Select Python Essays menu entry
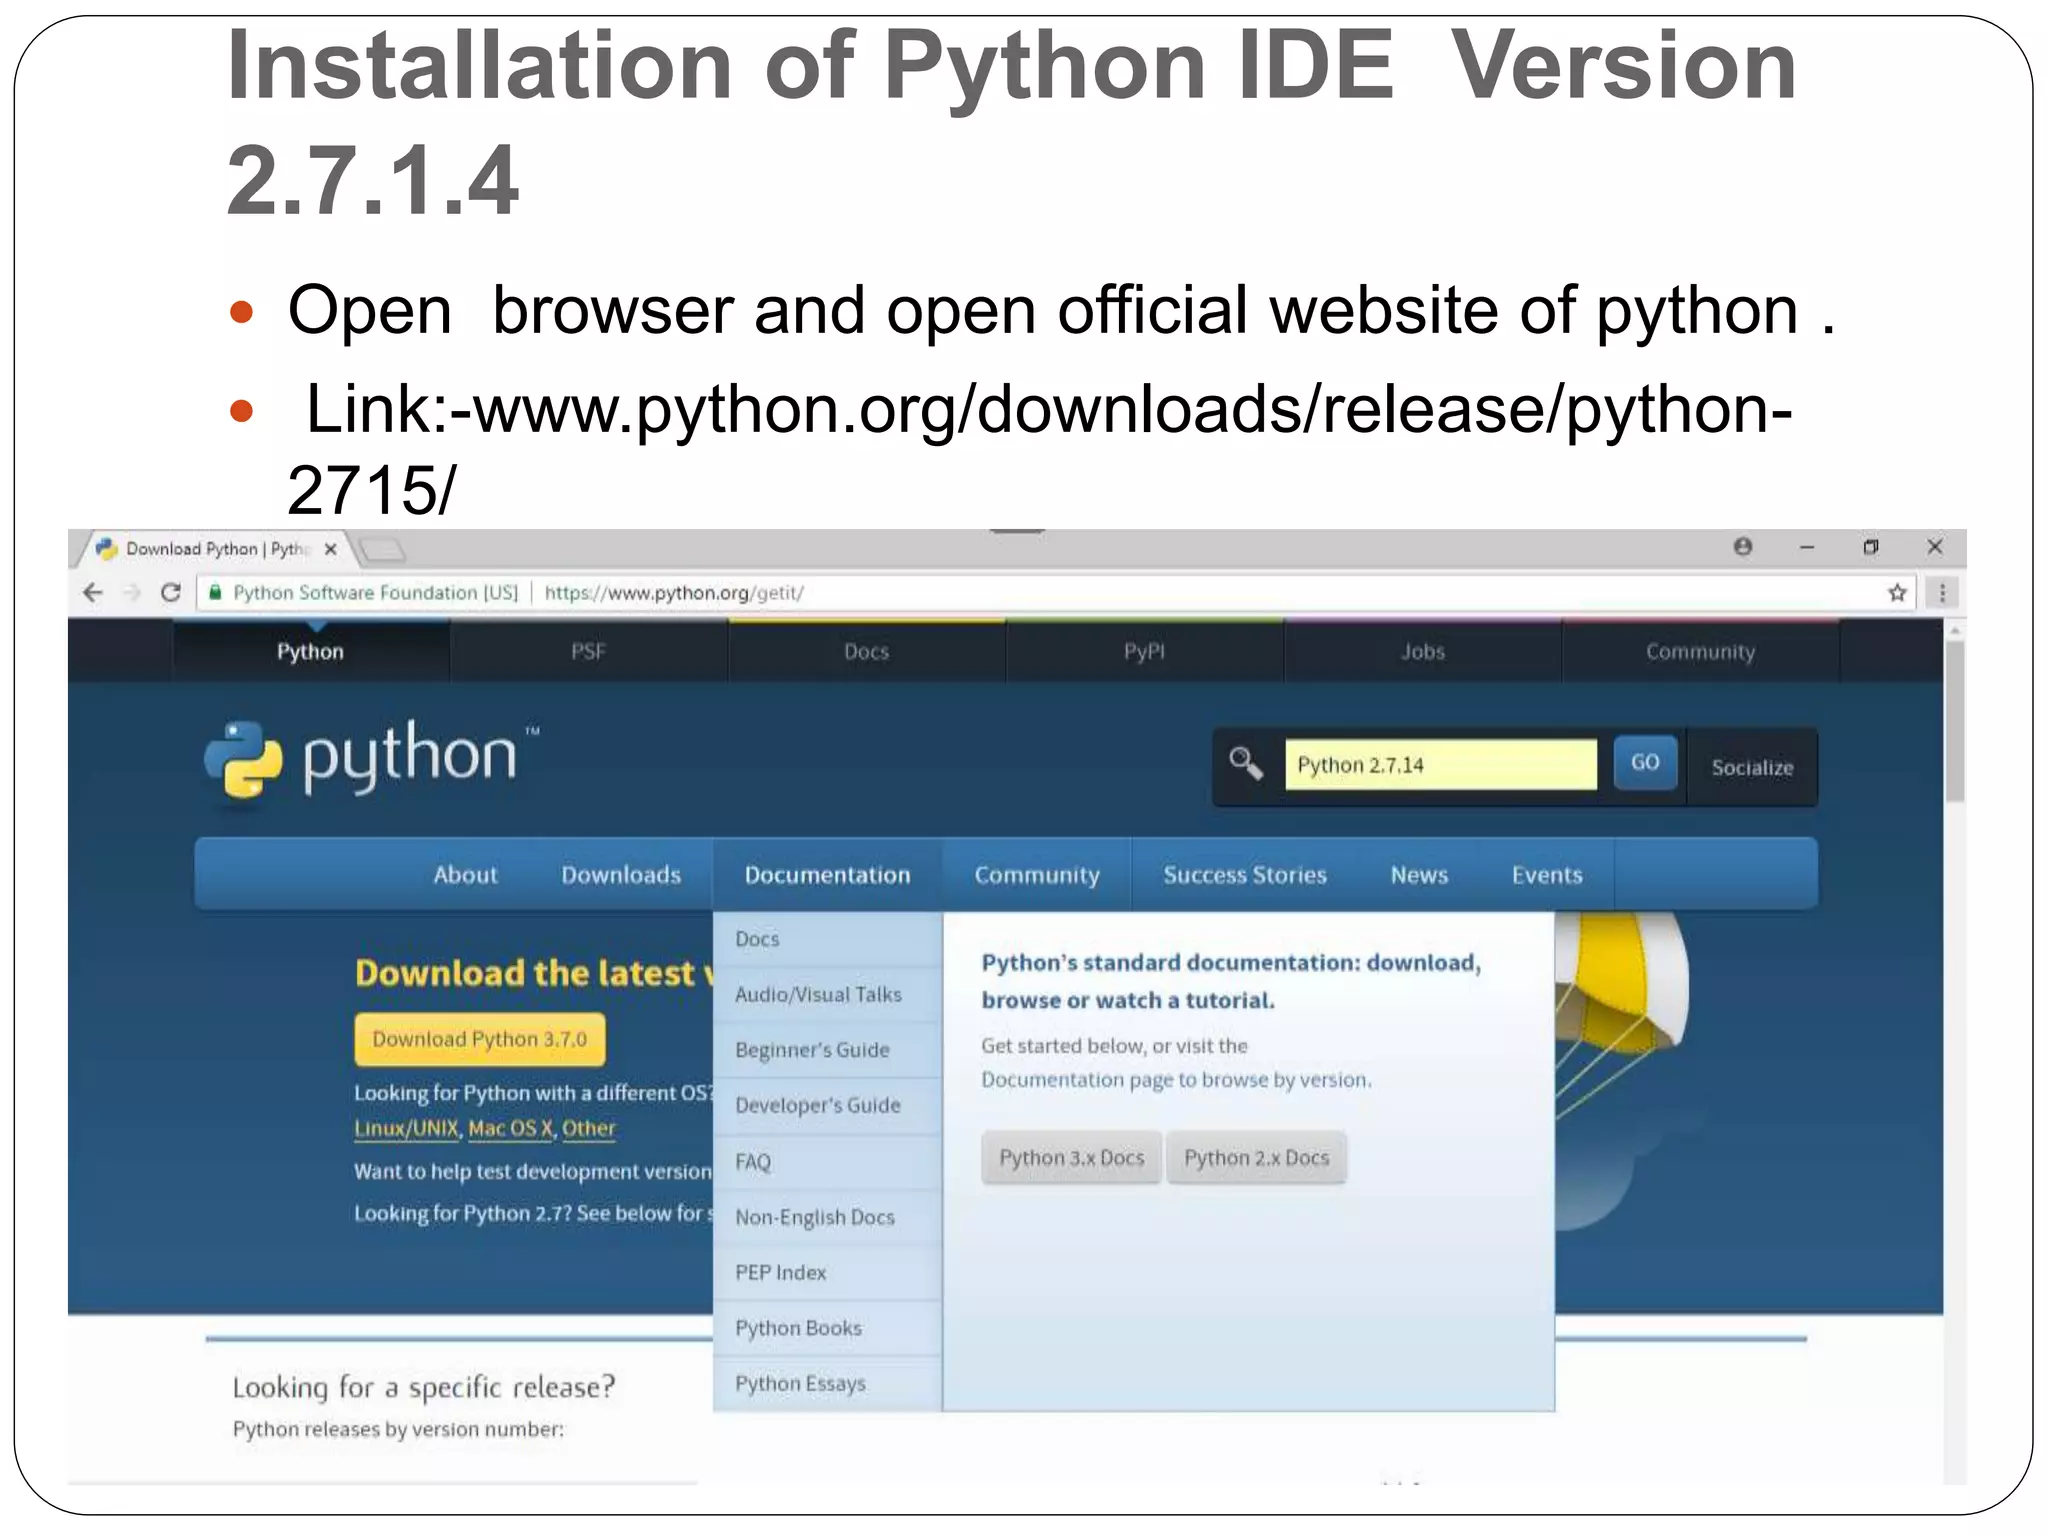The height and width of the screenshot is (1536, 2048). 828,1384
